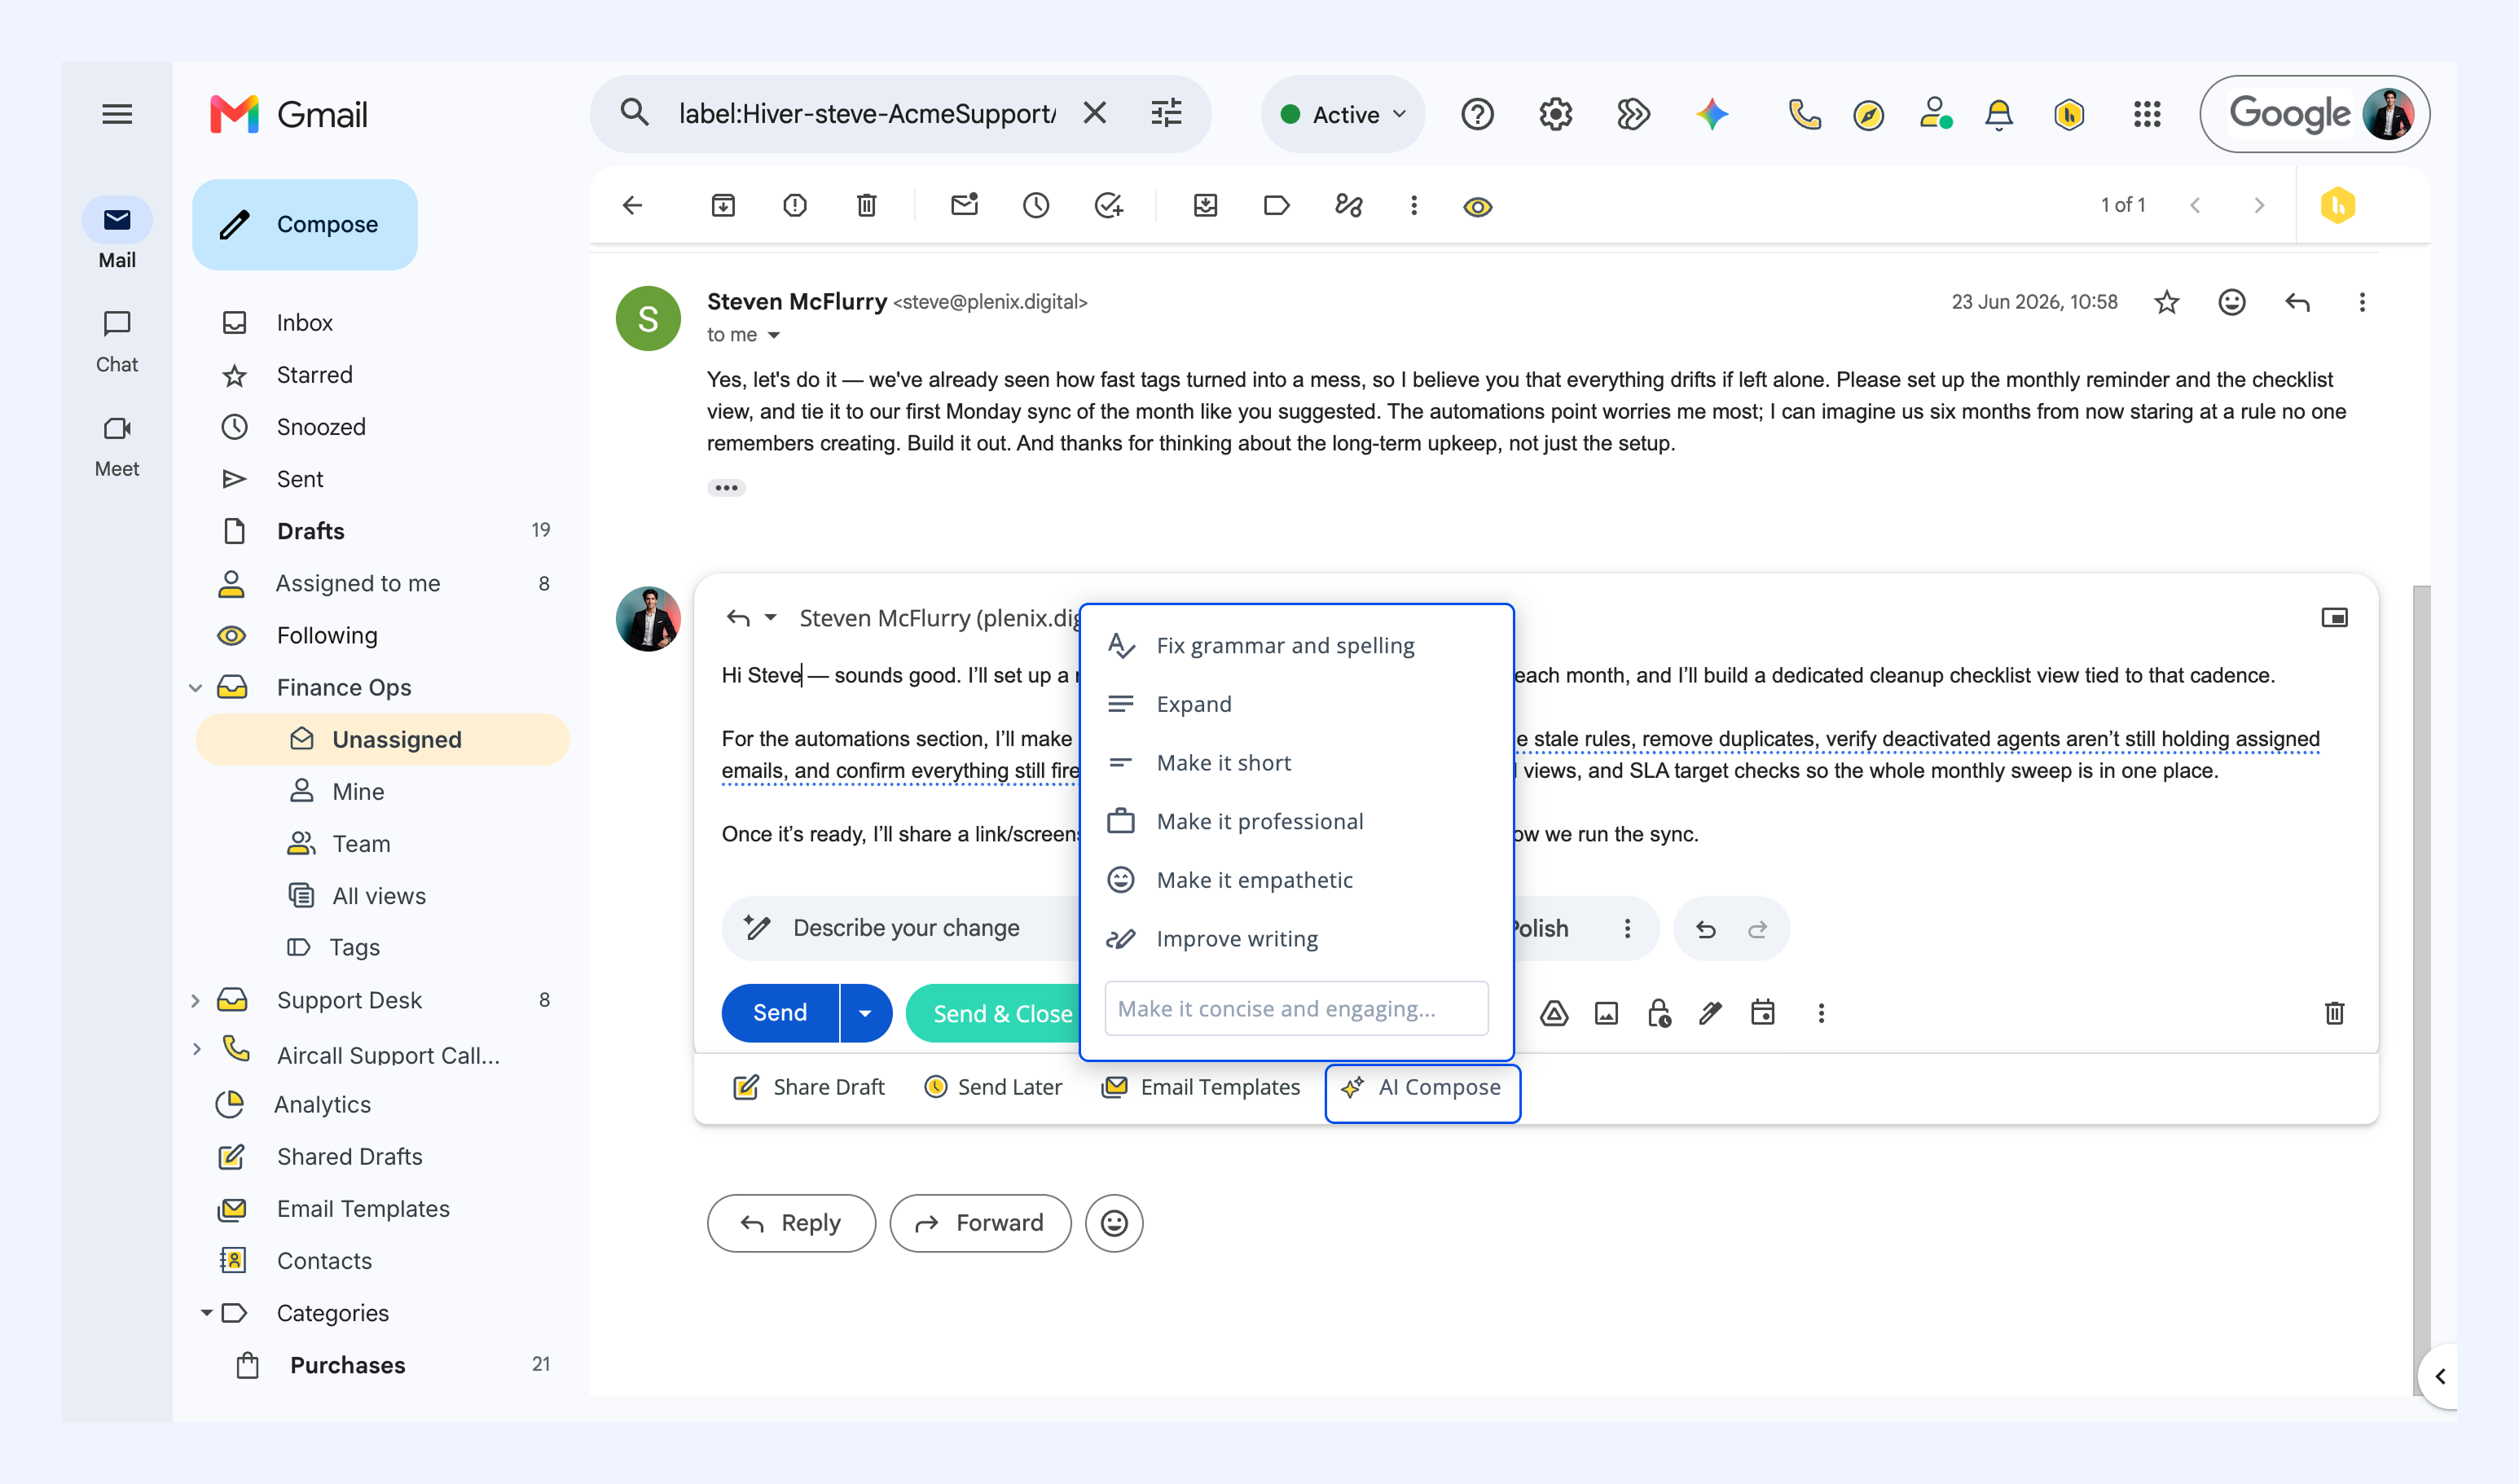This screenshot has width=2519, height=1484.
Task: Add an emoji reaction to the message
Action: (2232, 302)
